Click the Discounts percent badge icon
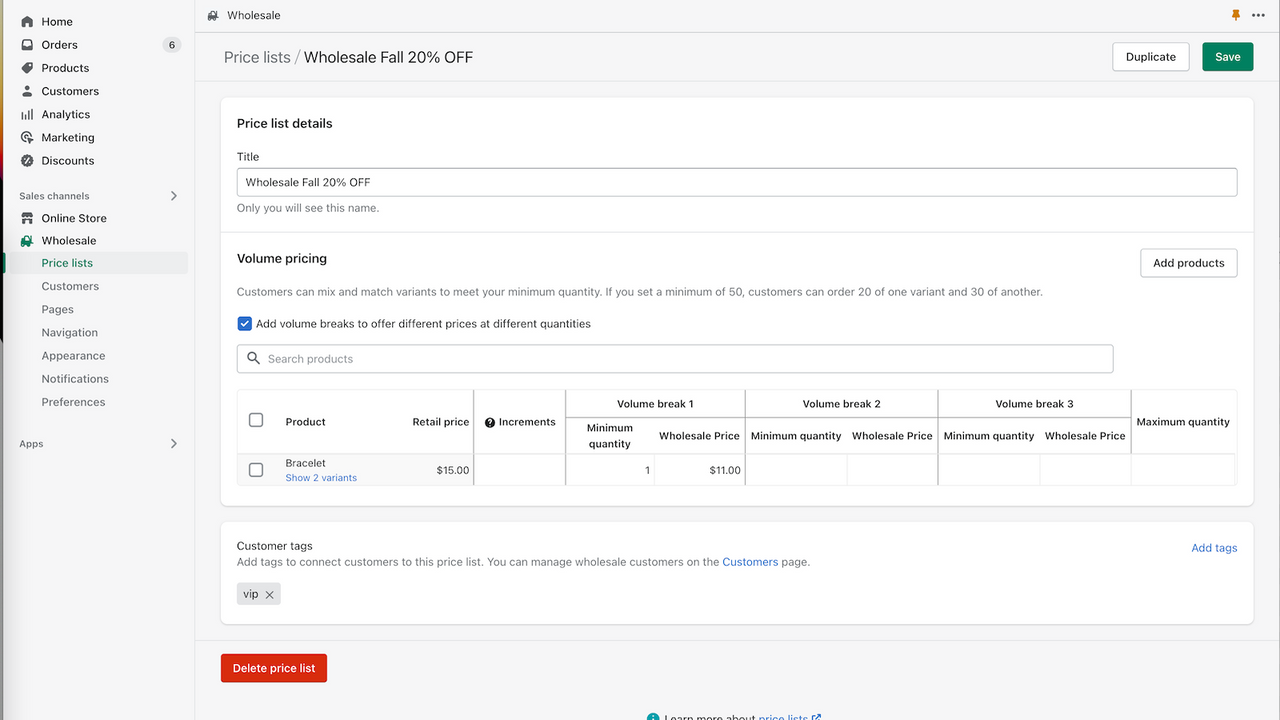Screen dimensions: 1280x720 click(x=27, y=160)
